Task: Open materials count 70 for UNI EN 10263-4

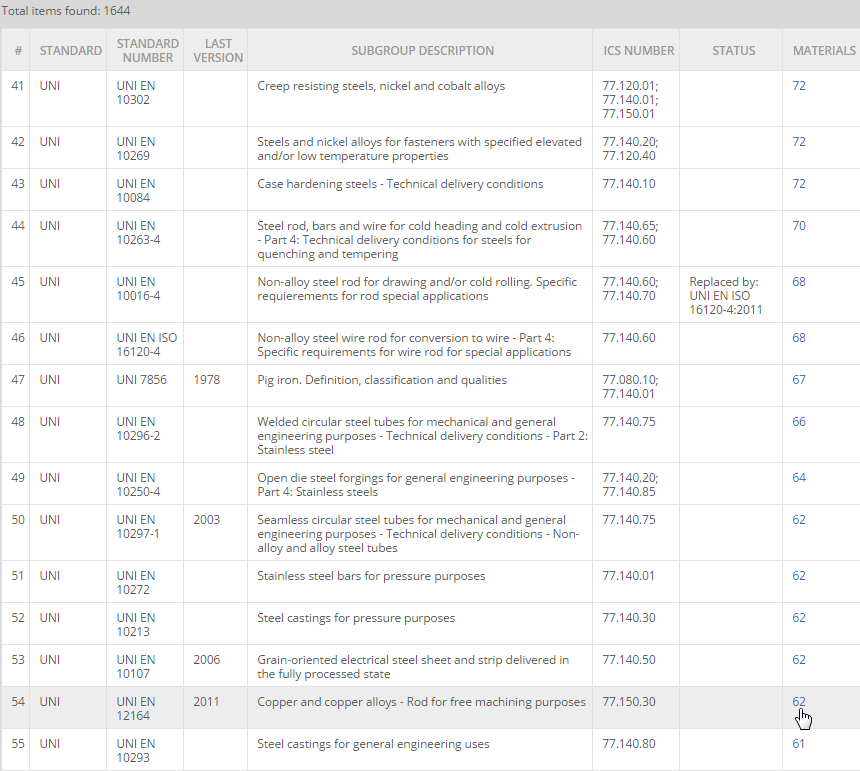Action: point(798,226)
